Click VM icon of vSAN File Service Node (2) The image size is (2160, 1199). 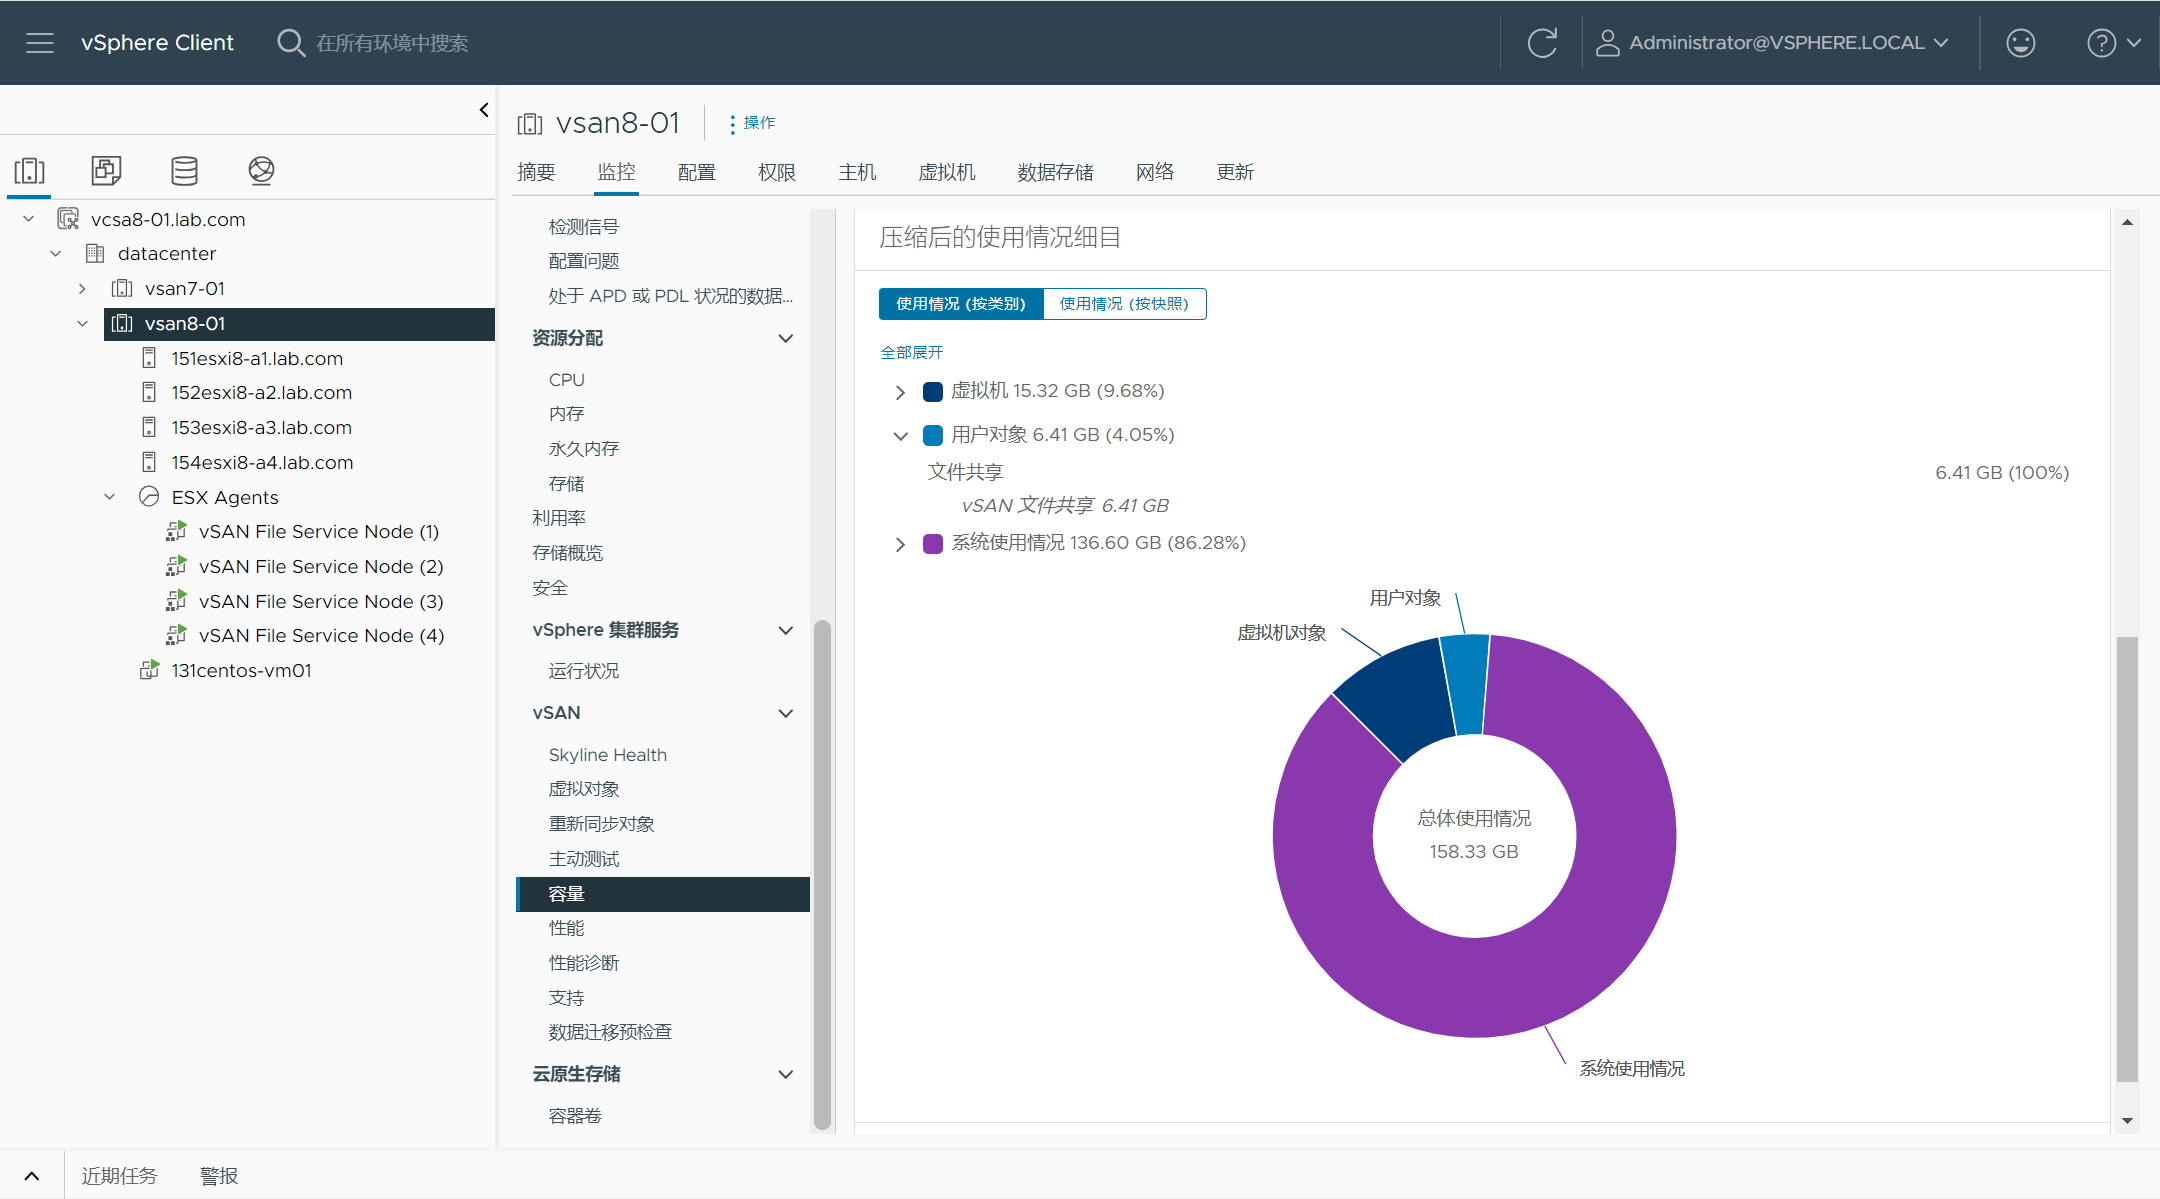176,566
